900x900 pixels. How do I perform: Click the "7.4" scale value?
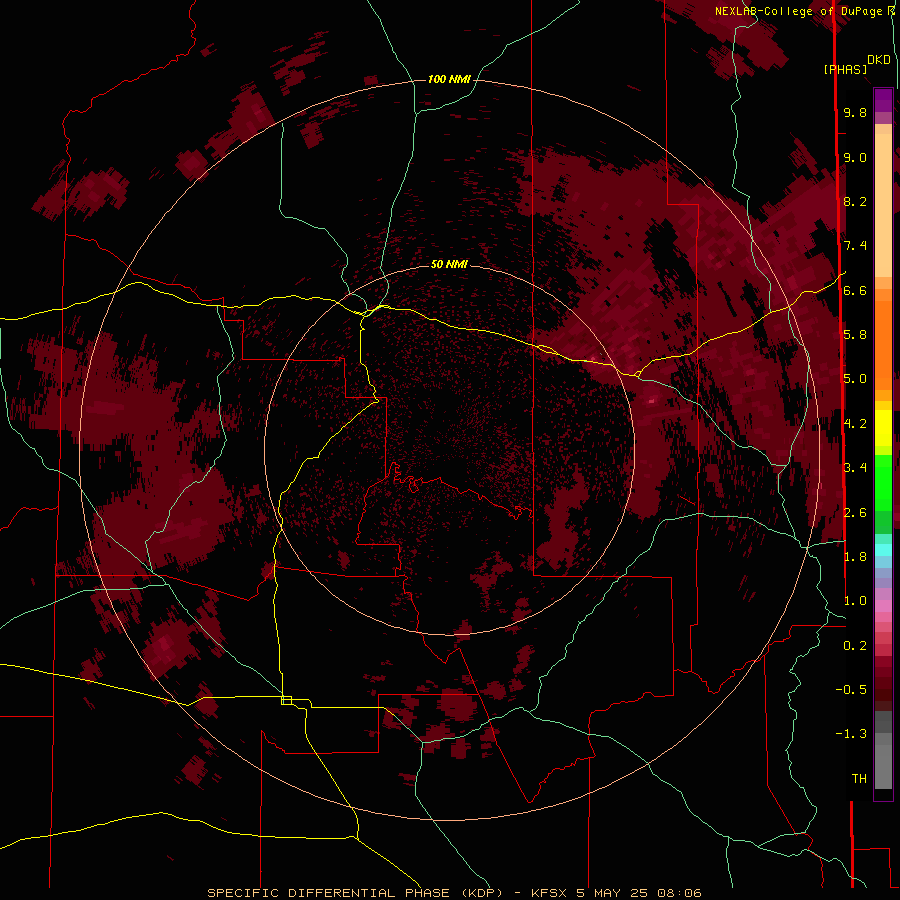855,246
